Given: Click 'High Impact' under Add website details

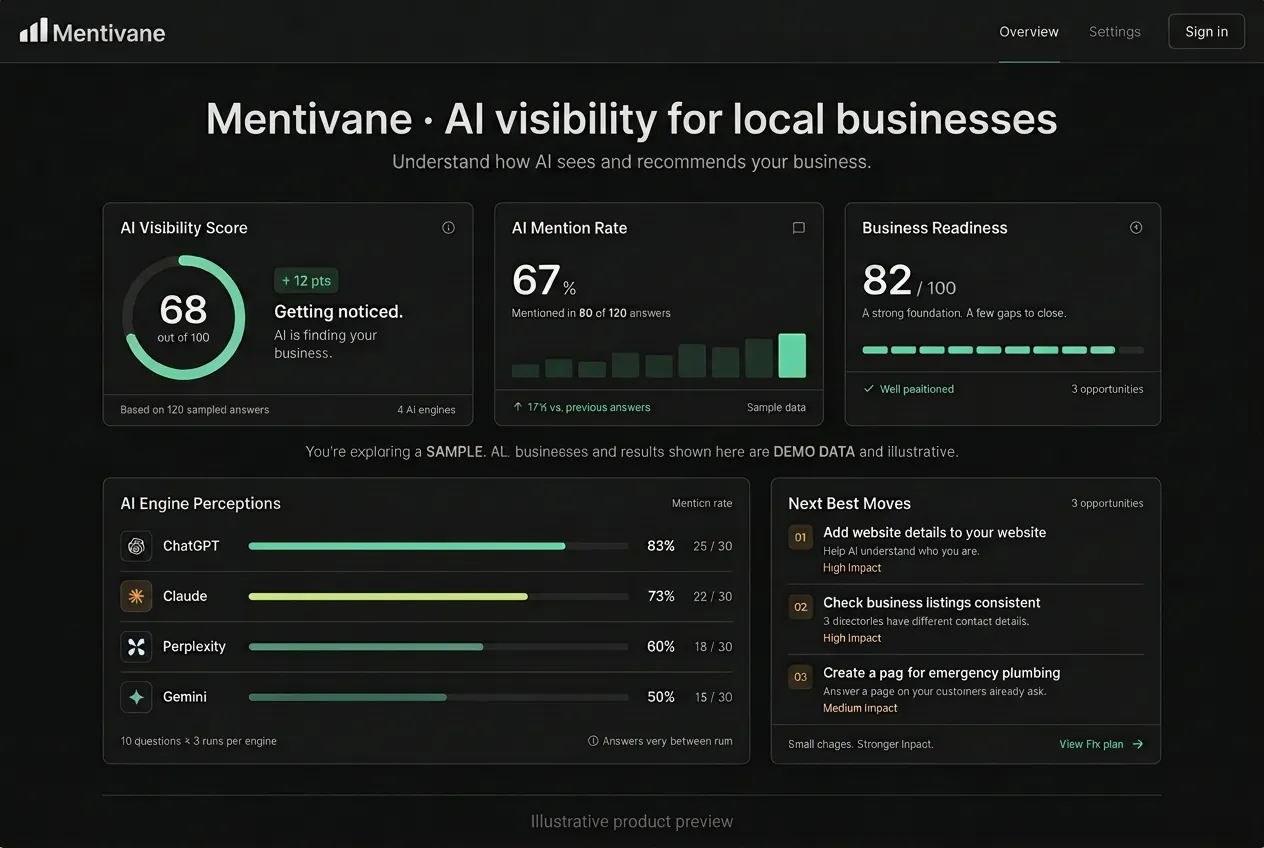Looking at the screenshot, I should point(852,568).
